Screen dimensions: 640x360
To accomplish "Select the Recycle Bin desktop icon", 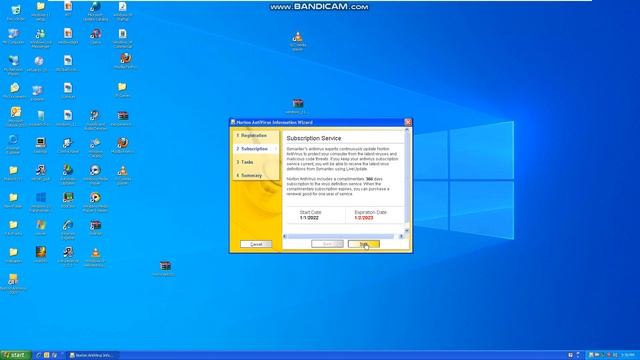I will [15, 12].
